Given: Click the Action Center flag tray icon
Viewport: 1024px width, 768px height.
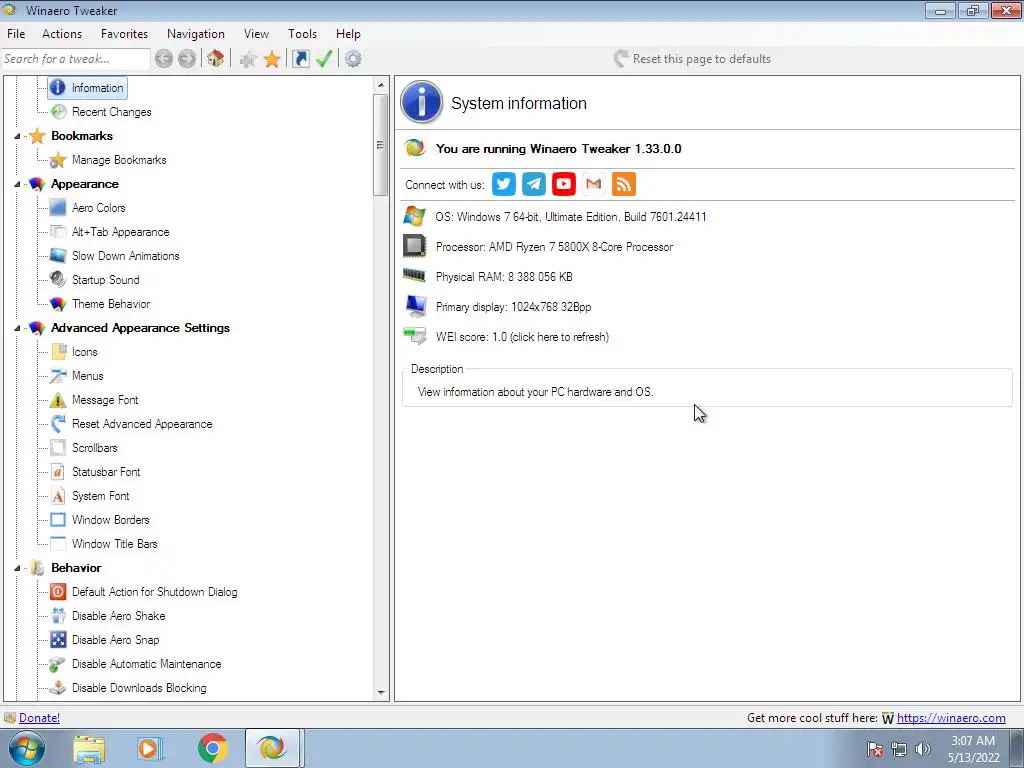Looking at the screenshot, I should pyautogui.click(x=875, y=749).
